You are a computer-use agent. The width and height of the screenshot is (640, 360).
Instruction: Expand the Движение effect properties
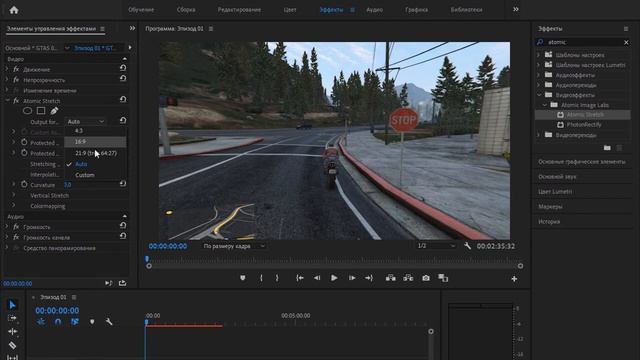click(x=7, y=69)
